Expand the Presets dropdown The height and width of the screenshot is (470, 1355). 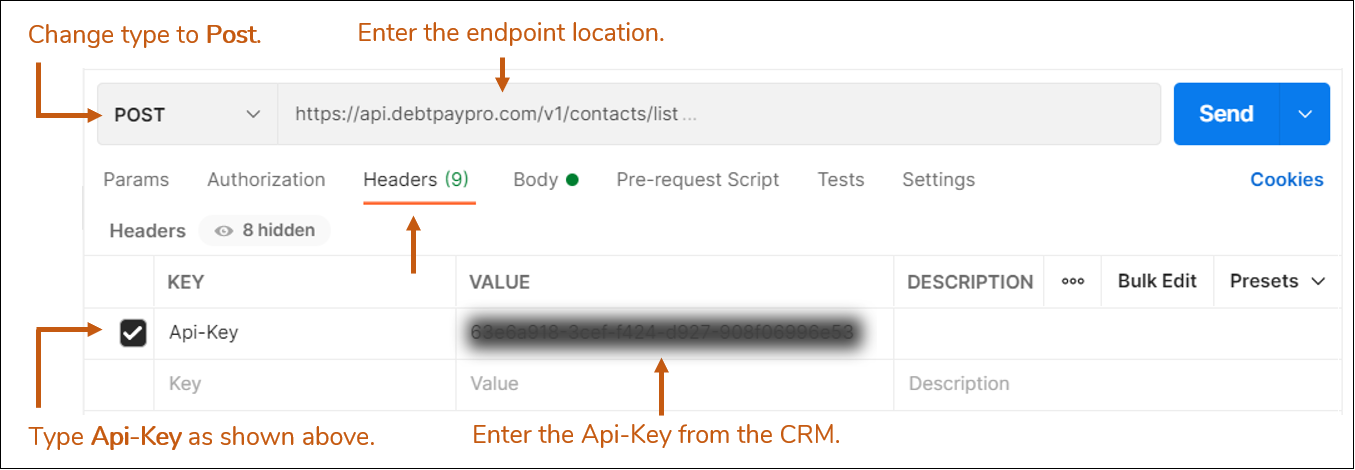1278,282
